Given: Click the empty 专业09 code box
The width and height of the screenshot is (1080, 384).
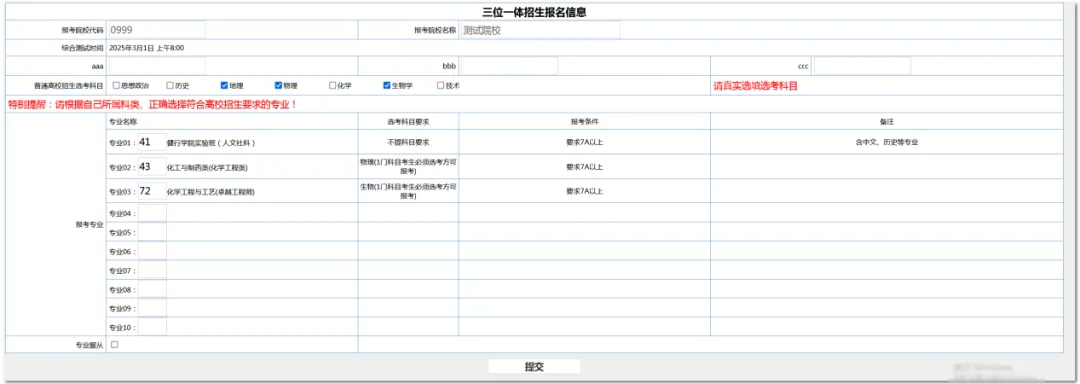Looking at the screenshot, I should tap(152, 308).
